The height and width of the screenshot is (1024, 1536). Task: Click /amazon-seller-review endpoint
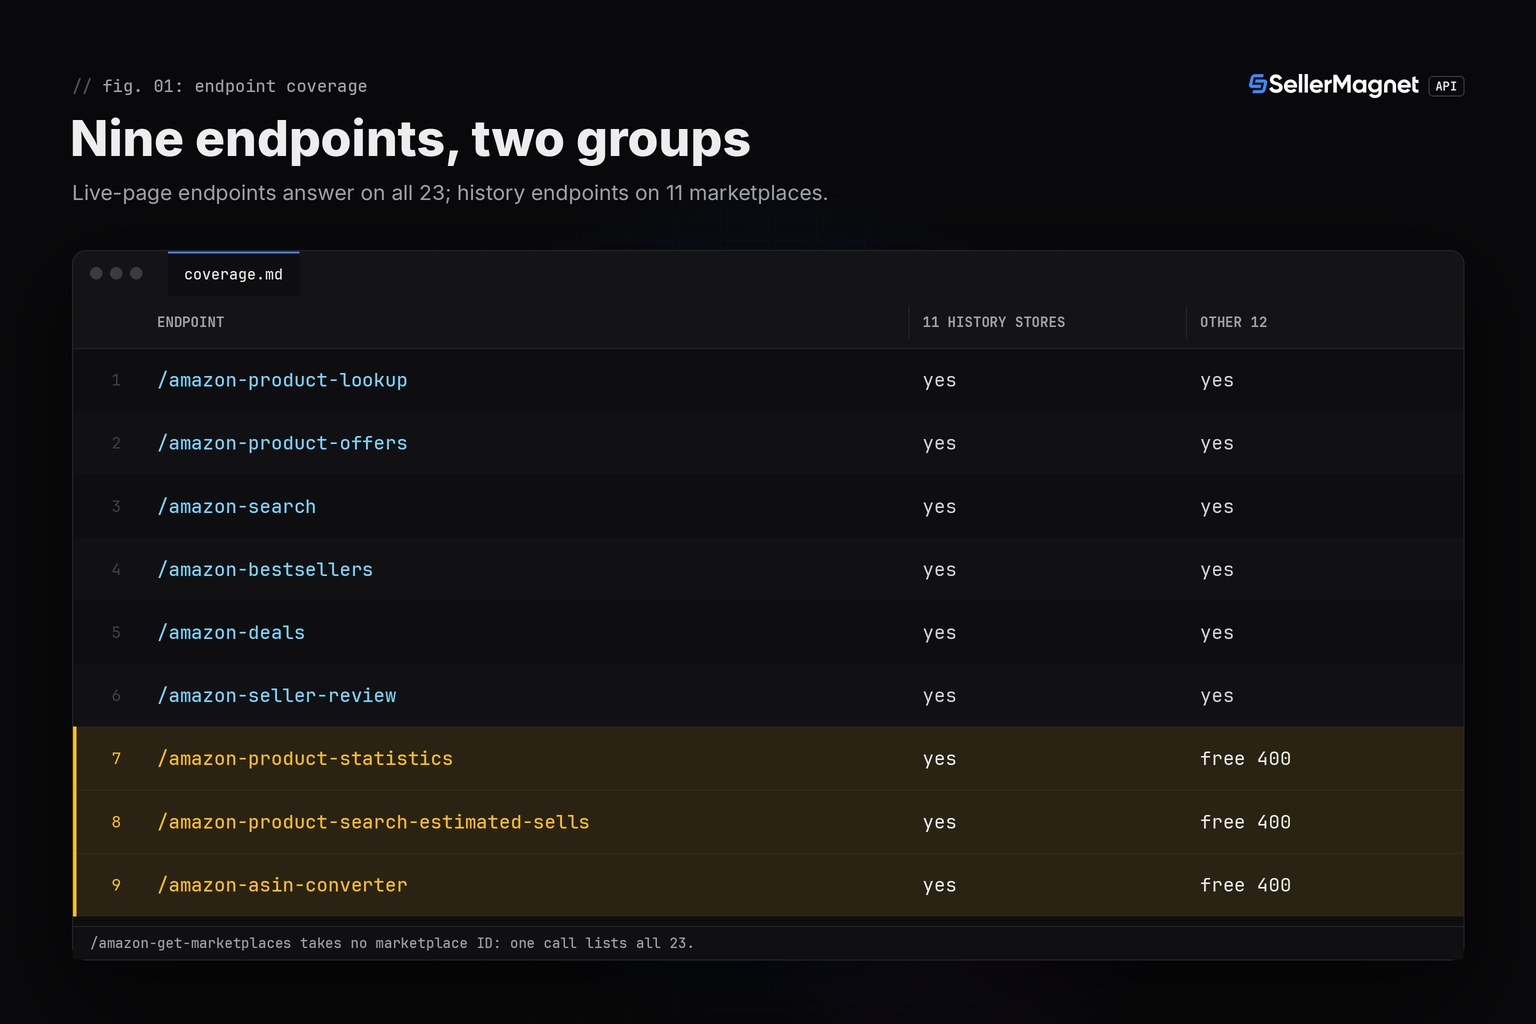coord(276,696)
